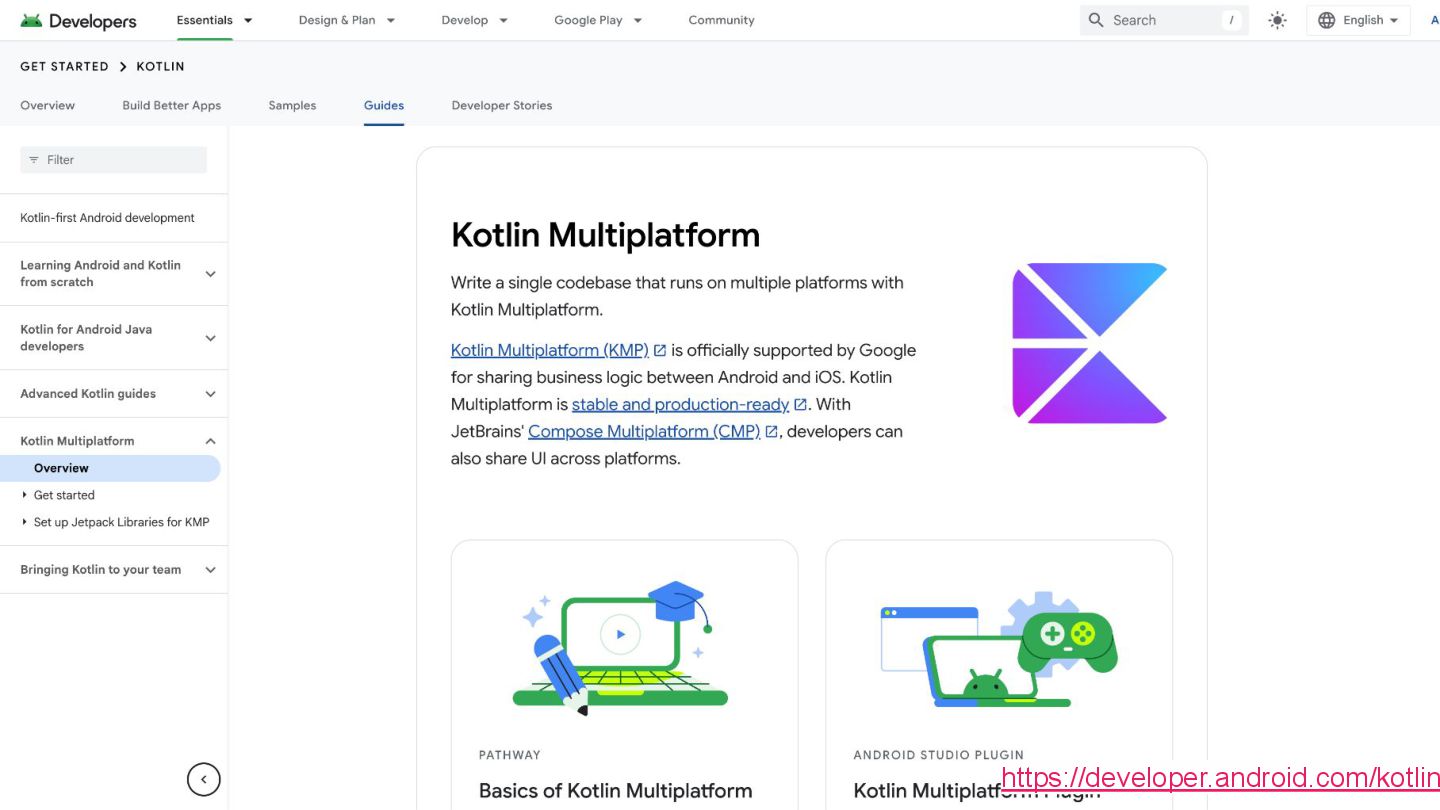This screenshot has width=1440, height=810.
Task: Expand the Get started tree item
Action: click(25, 495)
